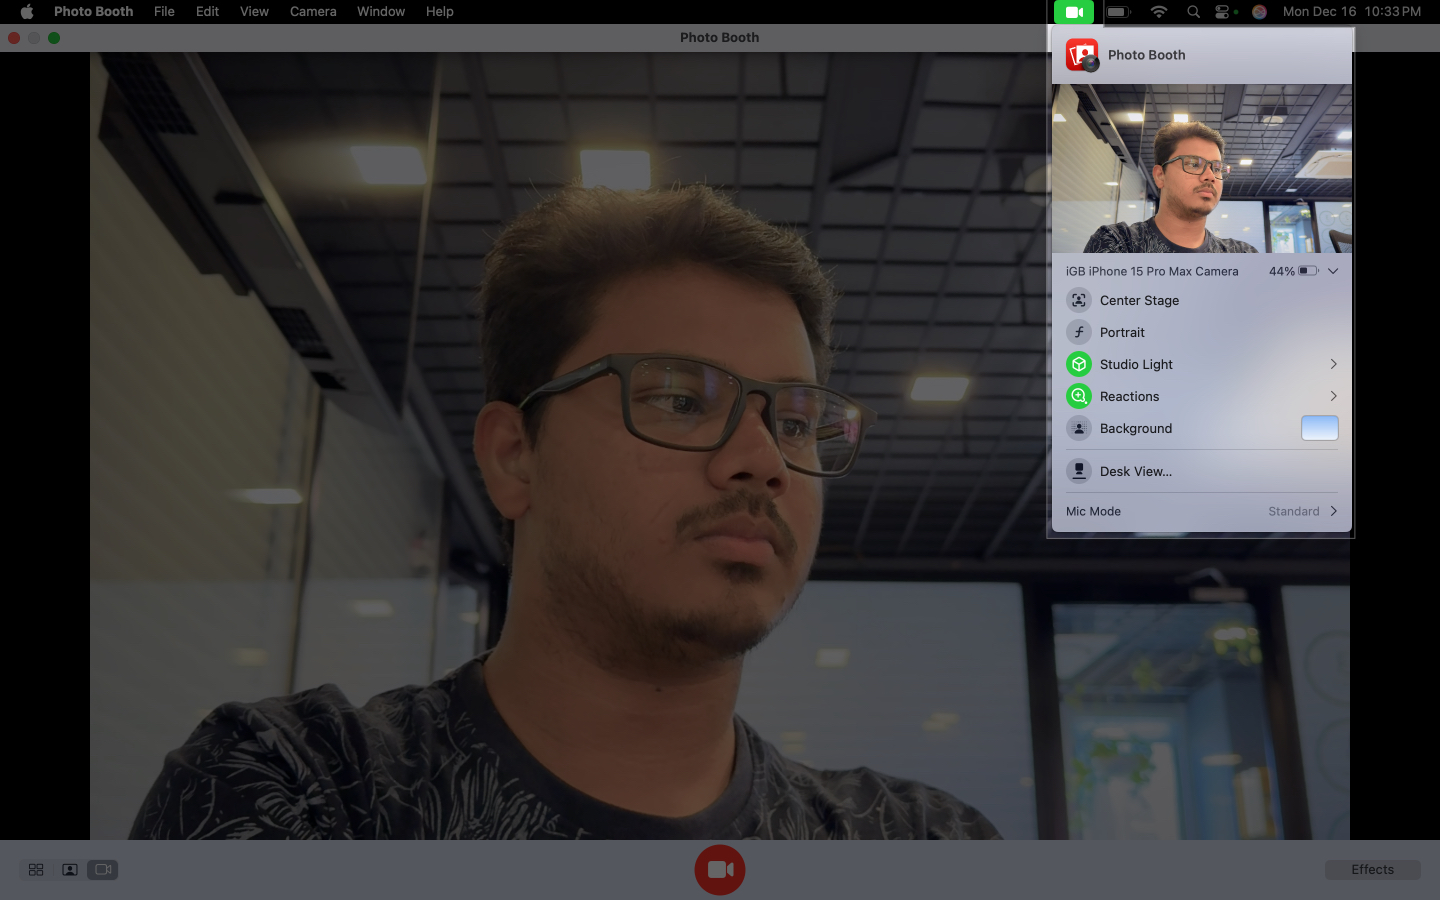The image size is (1440, 900).
Task: Select the movie clip recording mode
Action: pos(103,870)
